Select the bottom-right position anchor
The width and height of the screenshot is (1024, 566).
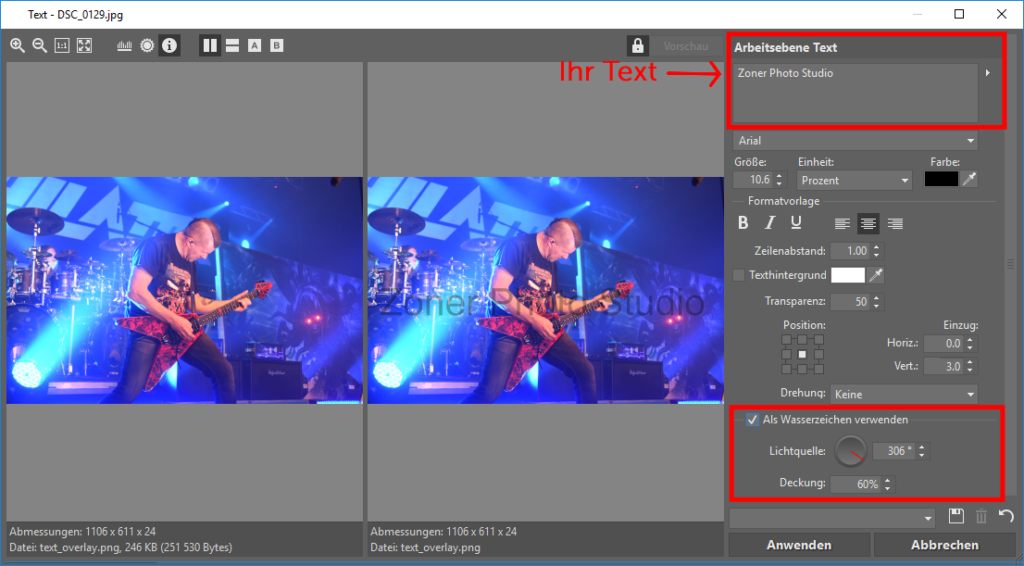coord(819,369)
